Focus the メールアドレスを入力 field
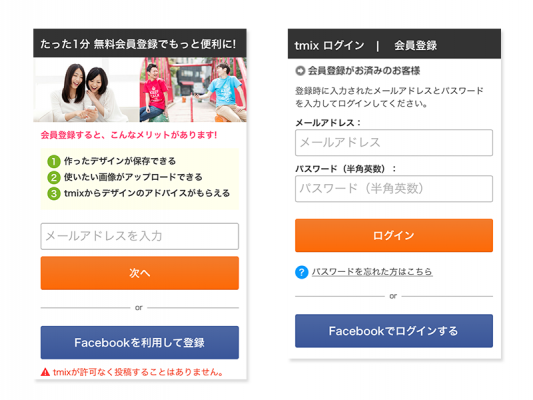This screenshot has height=400, width=533. point(140,236)
